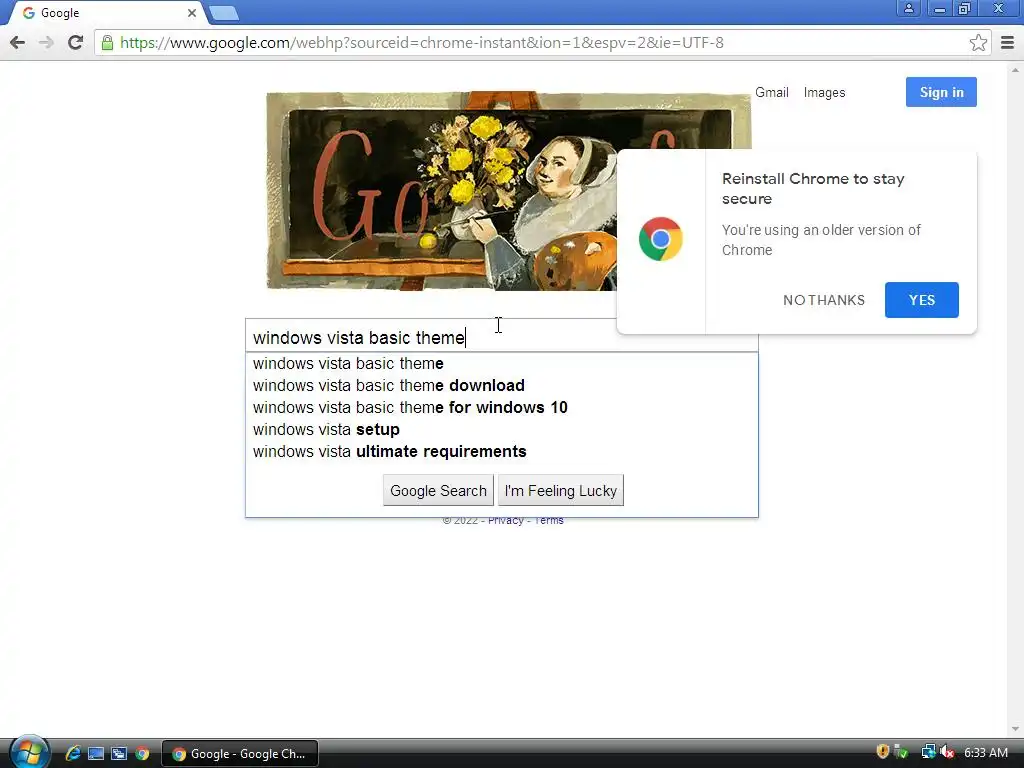
Task: Click YES to reinstall Chrome
Action: 921,300
